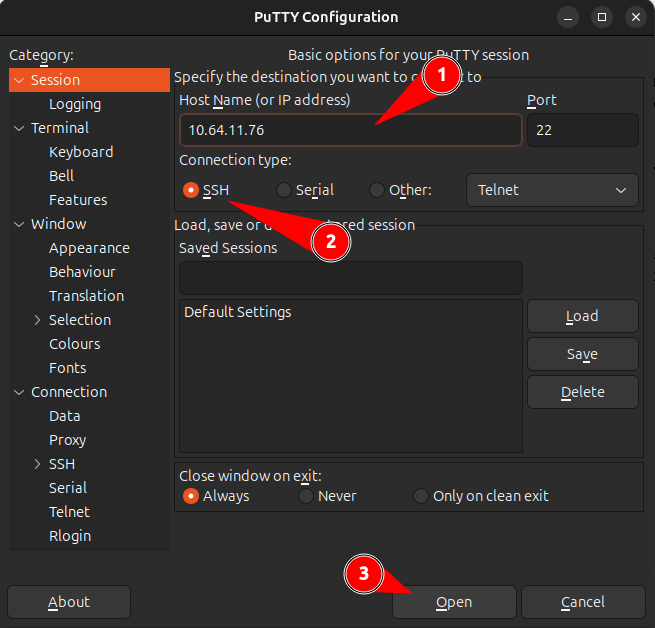Open the Colours settings
The image size is (655, 628).
coord(75,344)
